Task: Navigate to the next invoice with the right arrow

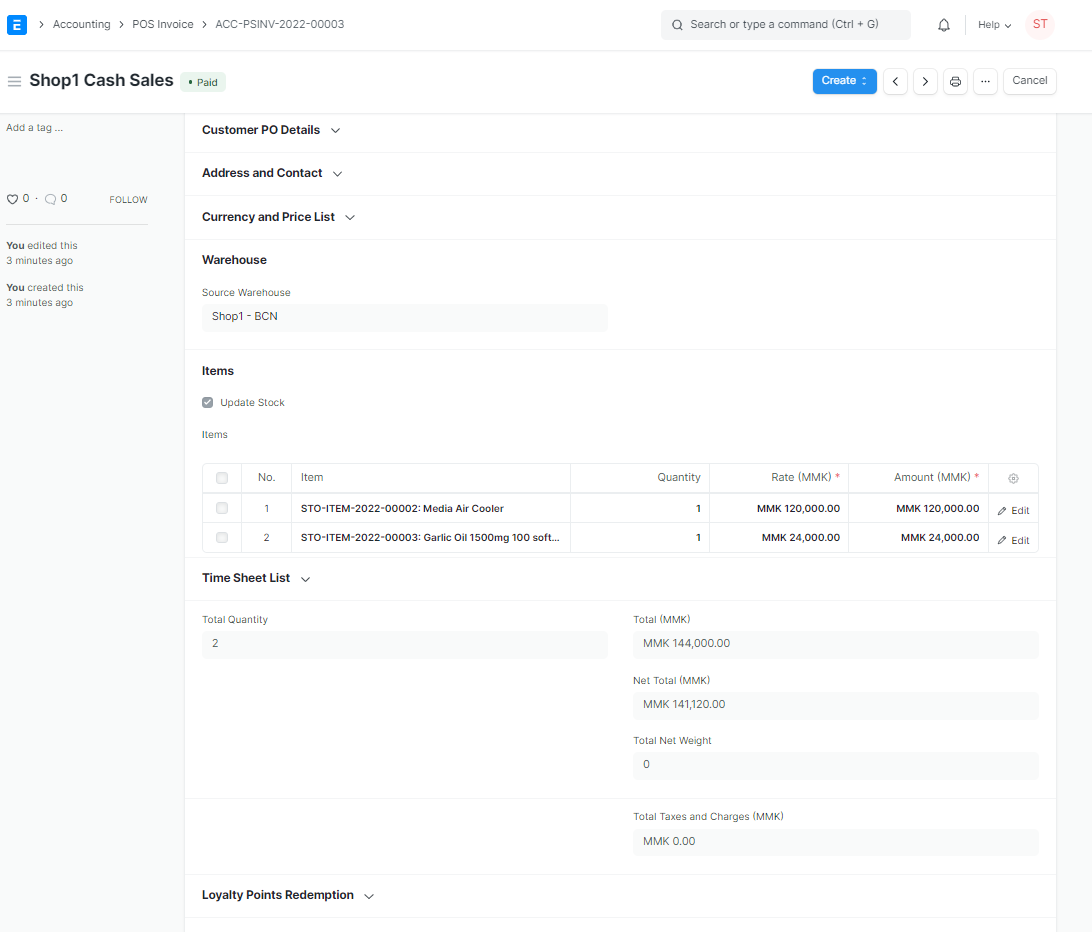Action: pos(925,81)
